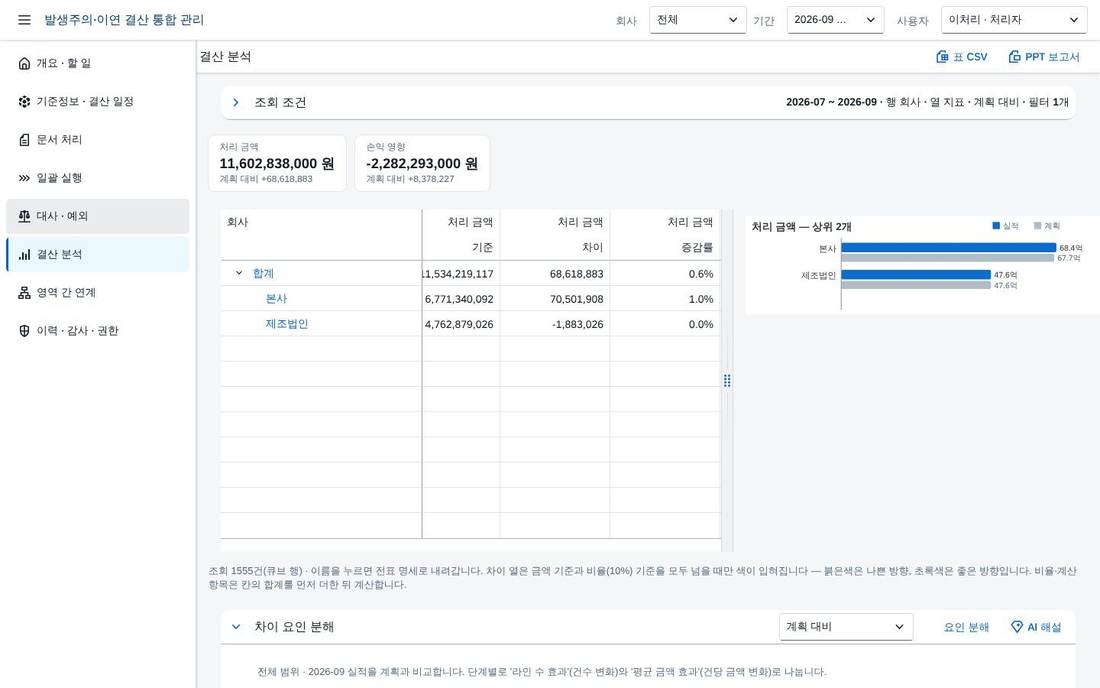Image resolution: width=1100 pixels, height=688 pixels.
Task: Open the 회사 dropdown showing 전체
Action: (697, 20)
